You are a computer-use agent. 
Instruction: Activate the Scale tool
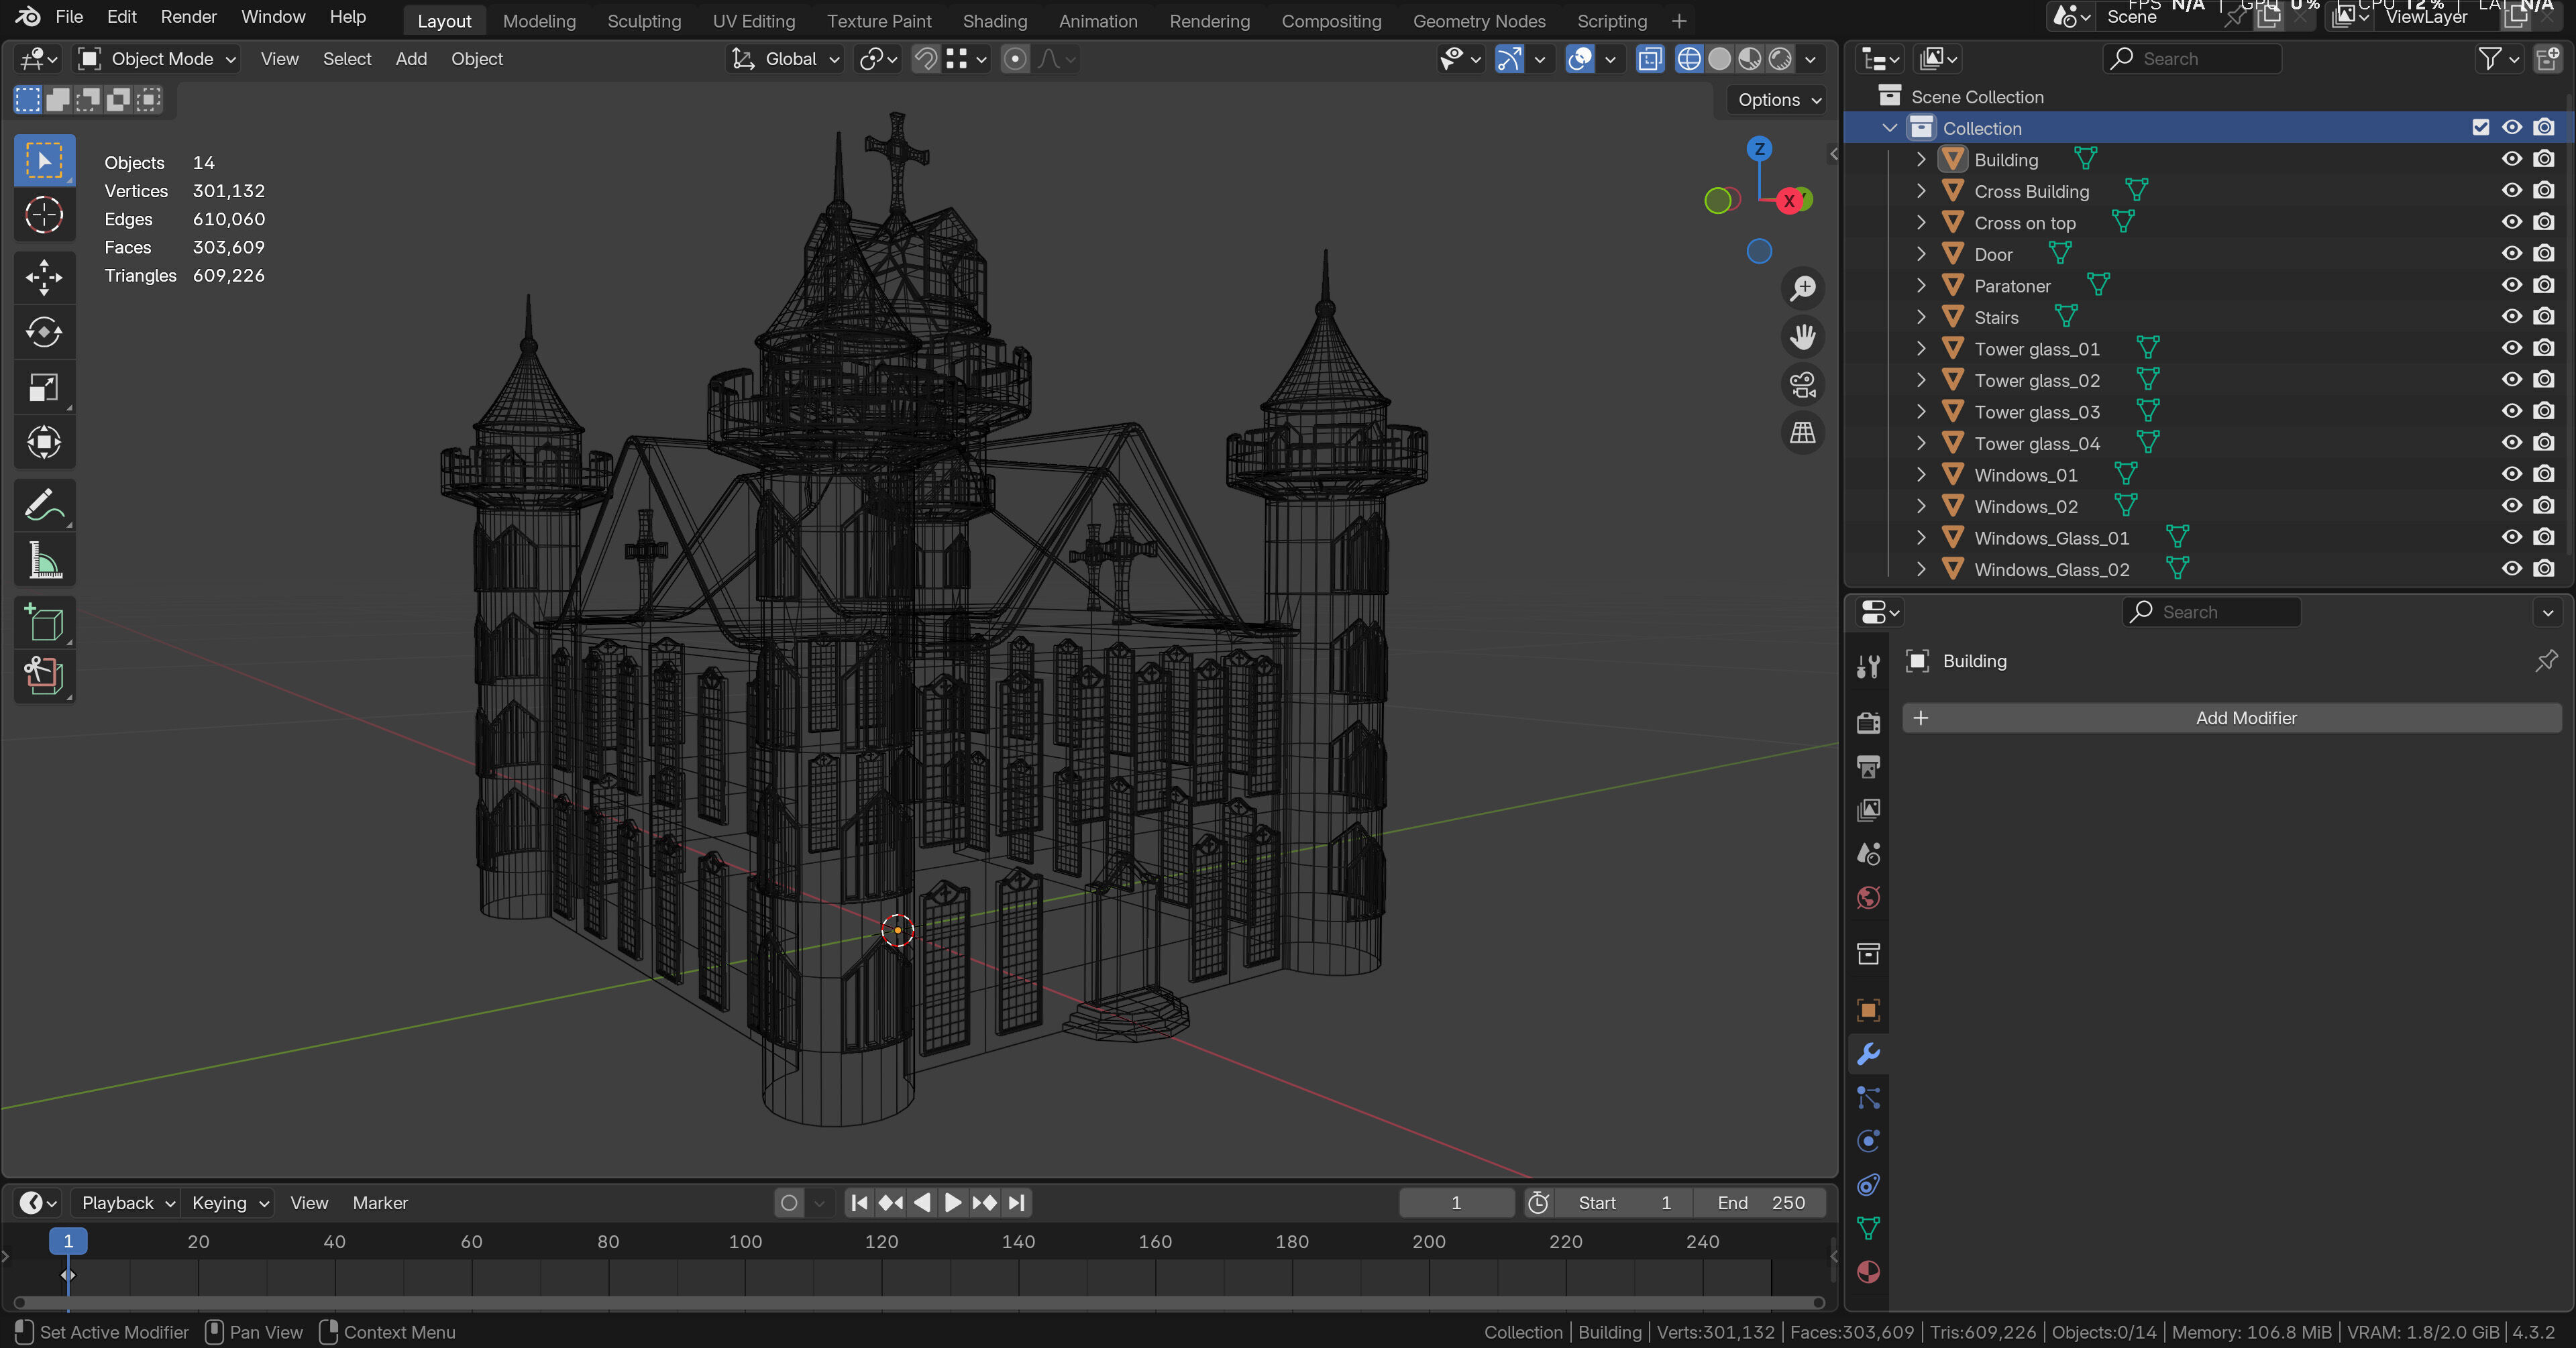pos(44,387)
